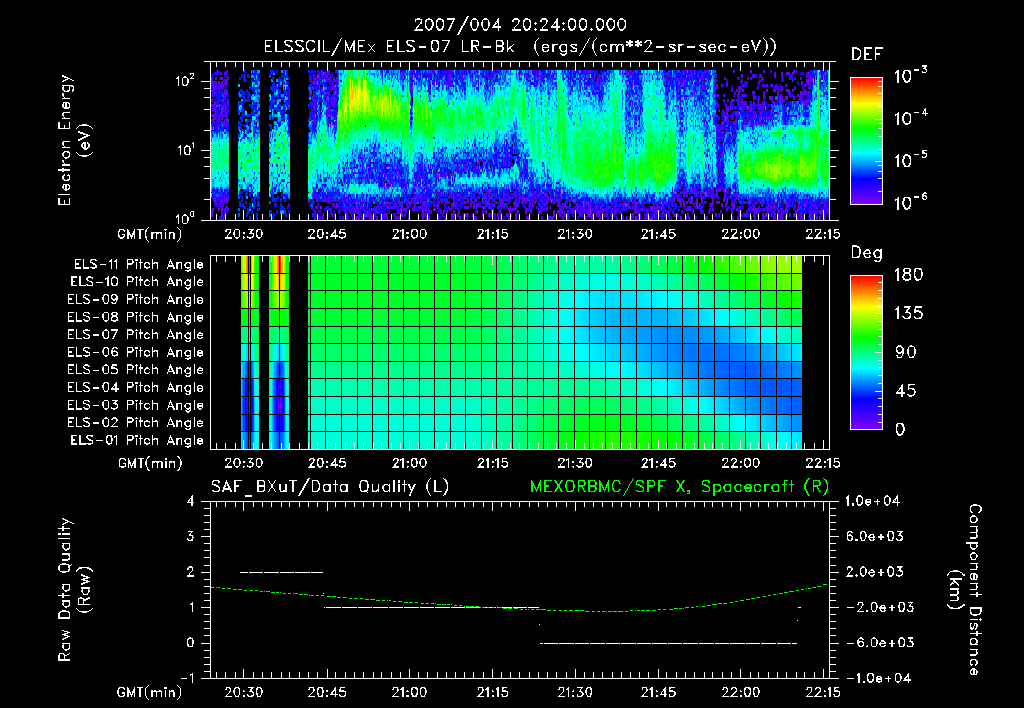Pick the DEF rainbow color bar
The image size is (1024, 708).
[x=866, y=141]
